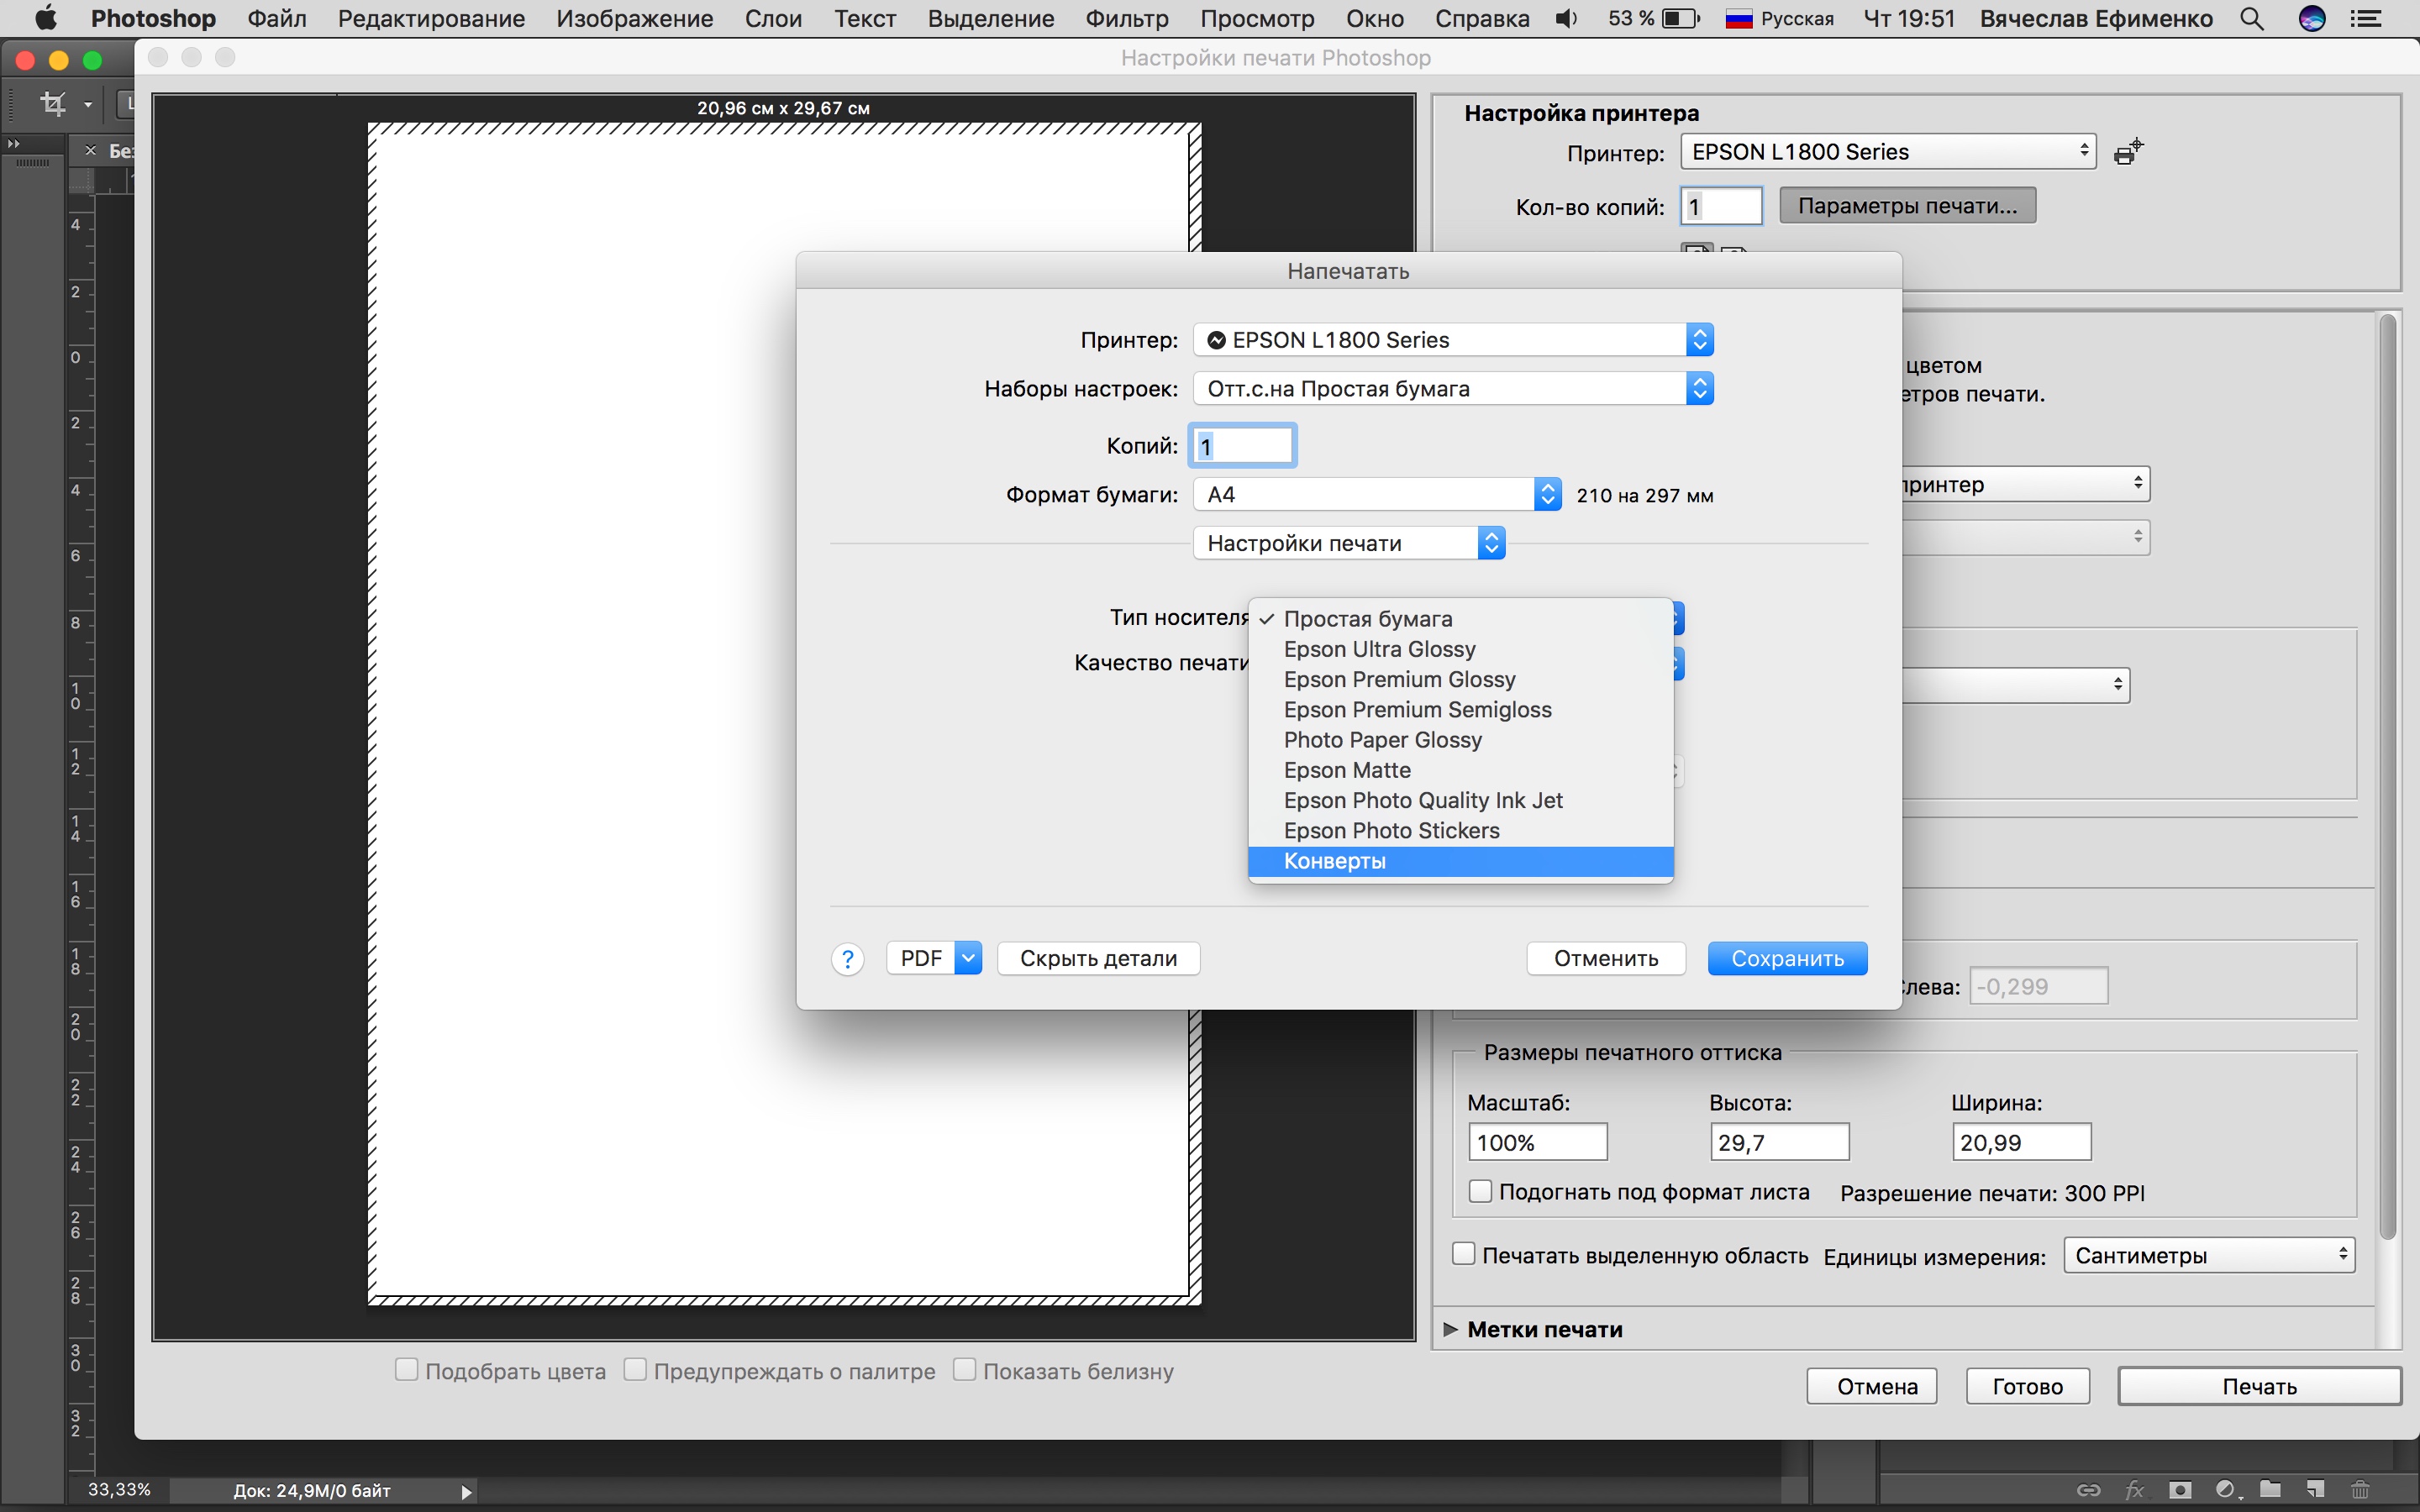
Task: Click the Готово button
Action: click(2027, 1386)
